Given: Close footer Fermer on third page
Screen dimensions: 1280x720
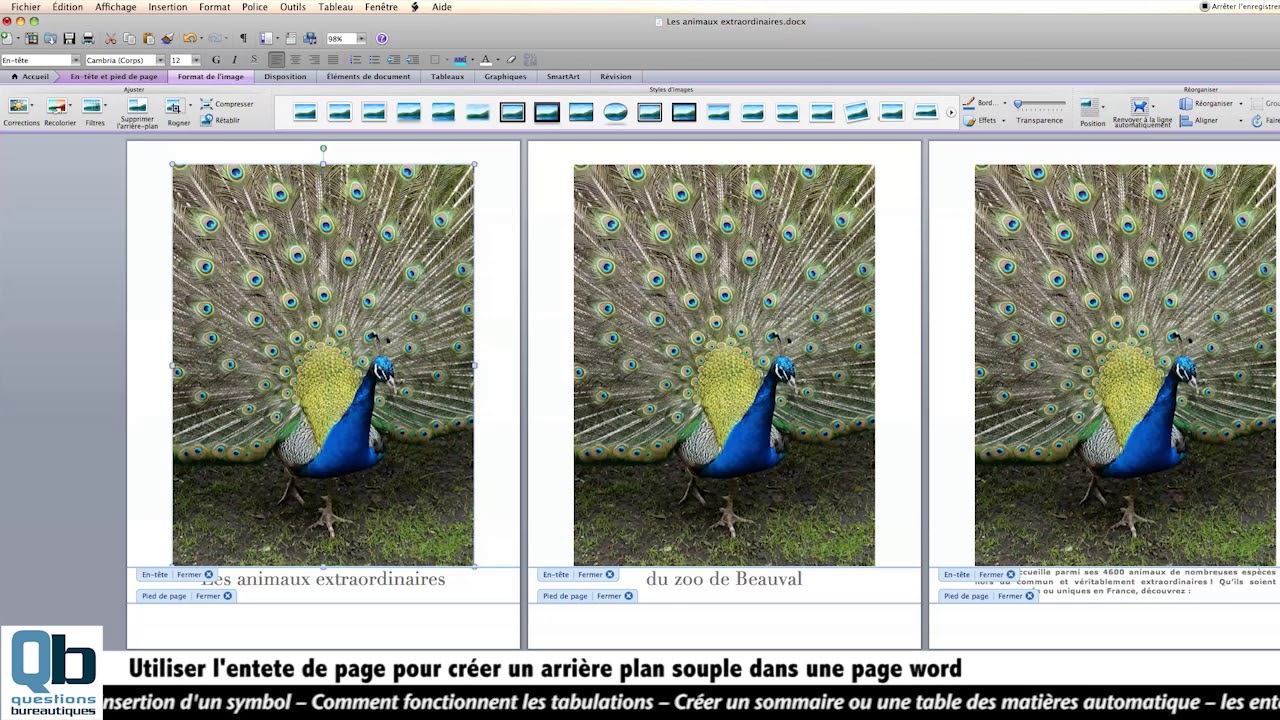Looking at the screenshot, I should point(1016,595).
